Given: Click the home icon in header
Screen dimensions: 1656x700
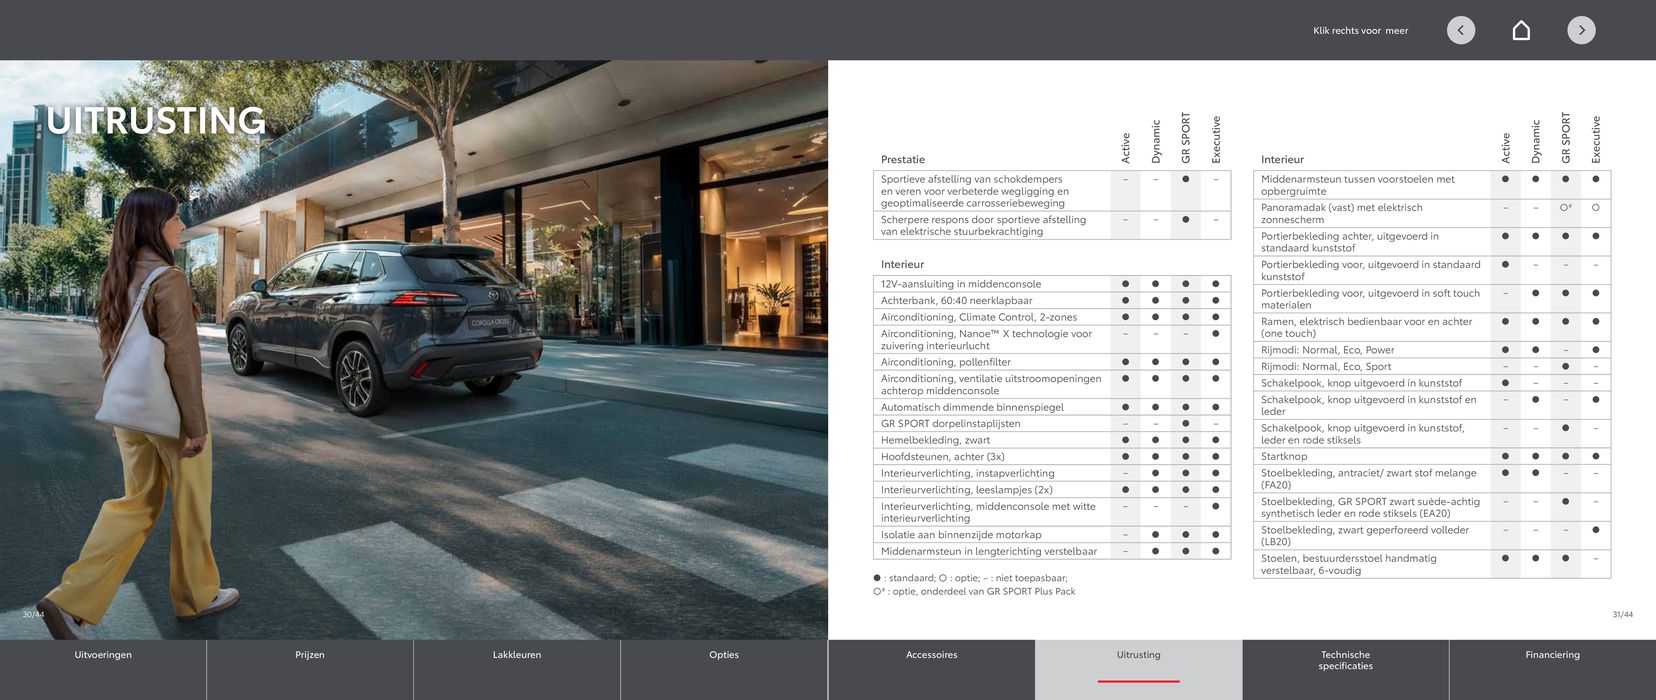Looking at the screenshot, I should pyautogui.click(x=1521, y=30).
